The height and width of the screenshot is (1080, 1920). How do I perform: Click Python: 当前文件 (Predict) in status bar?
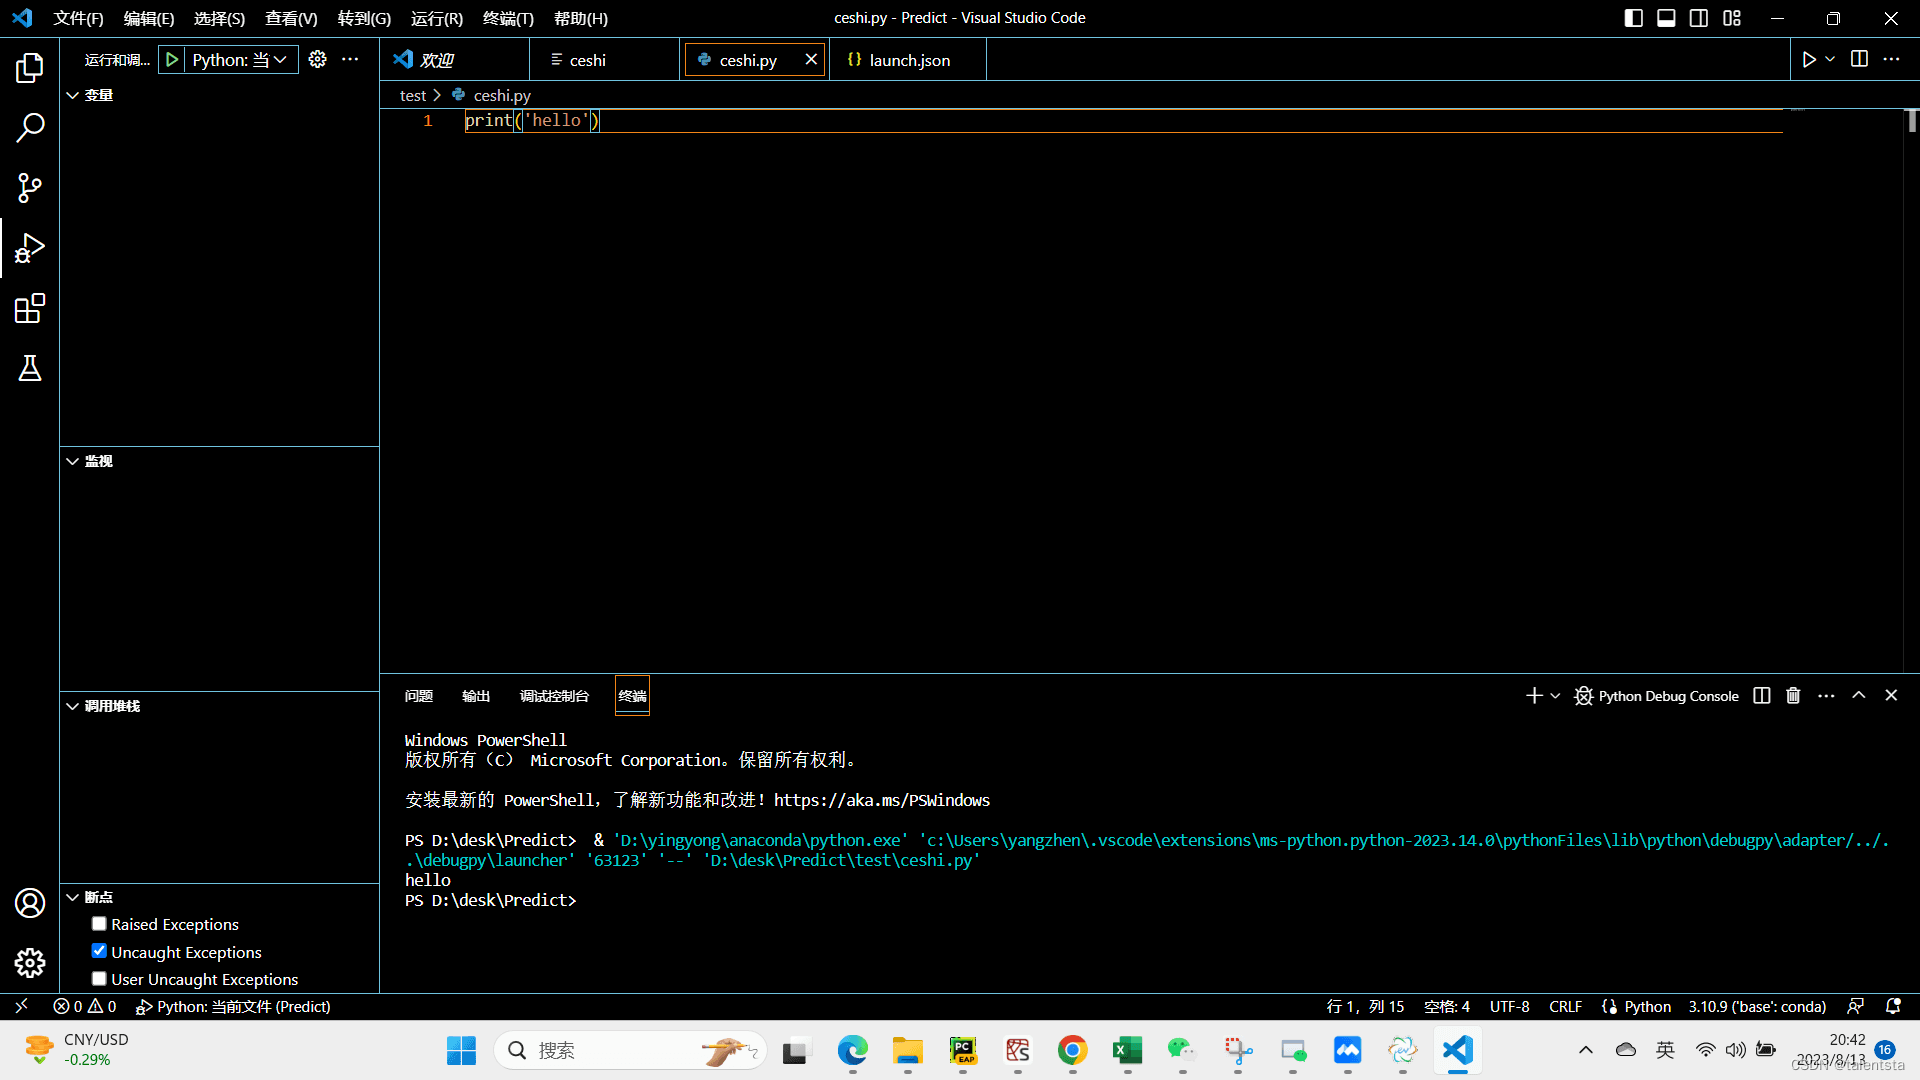point(233,1006)
